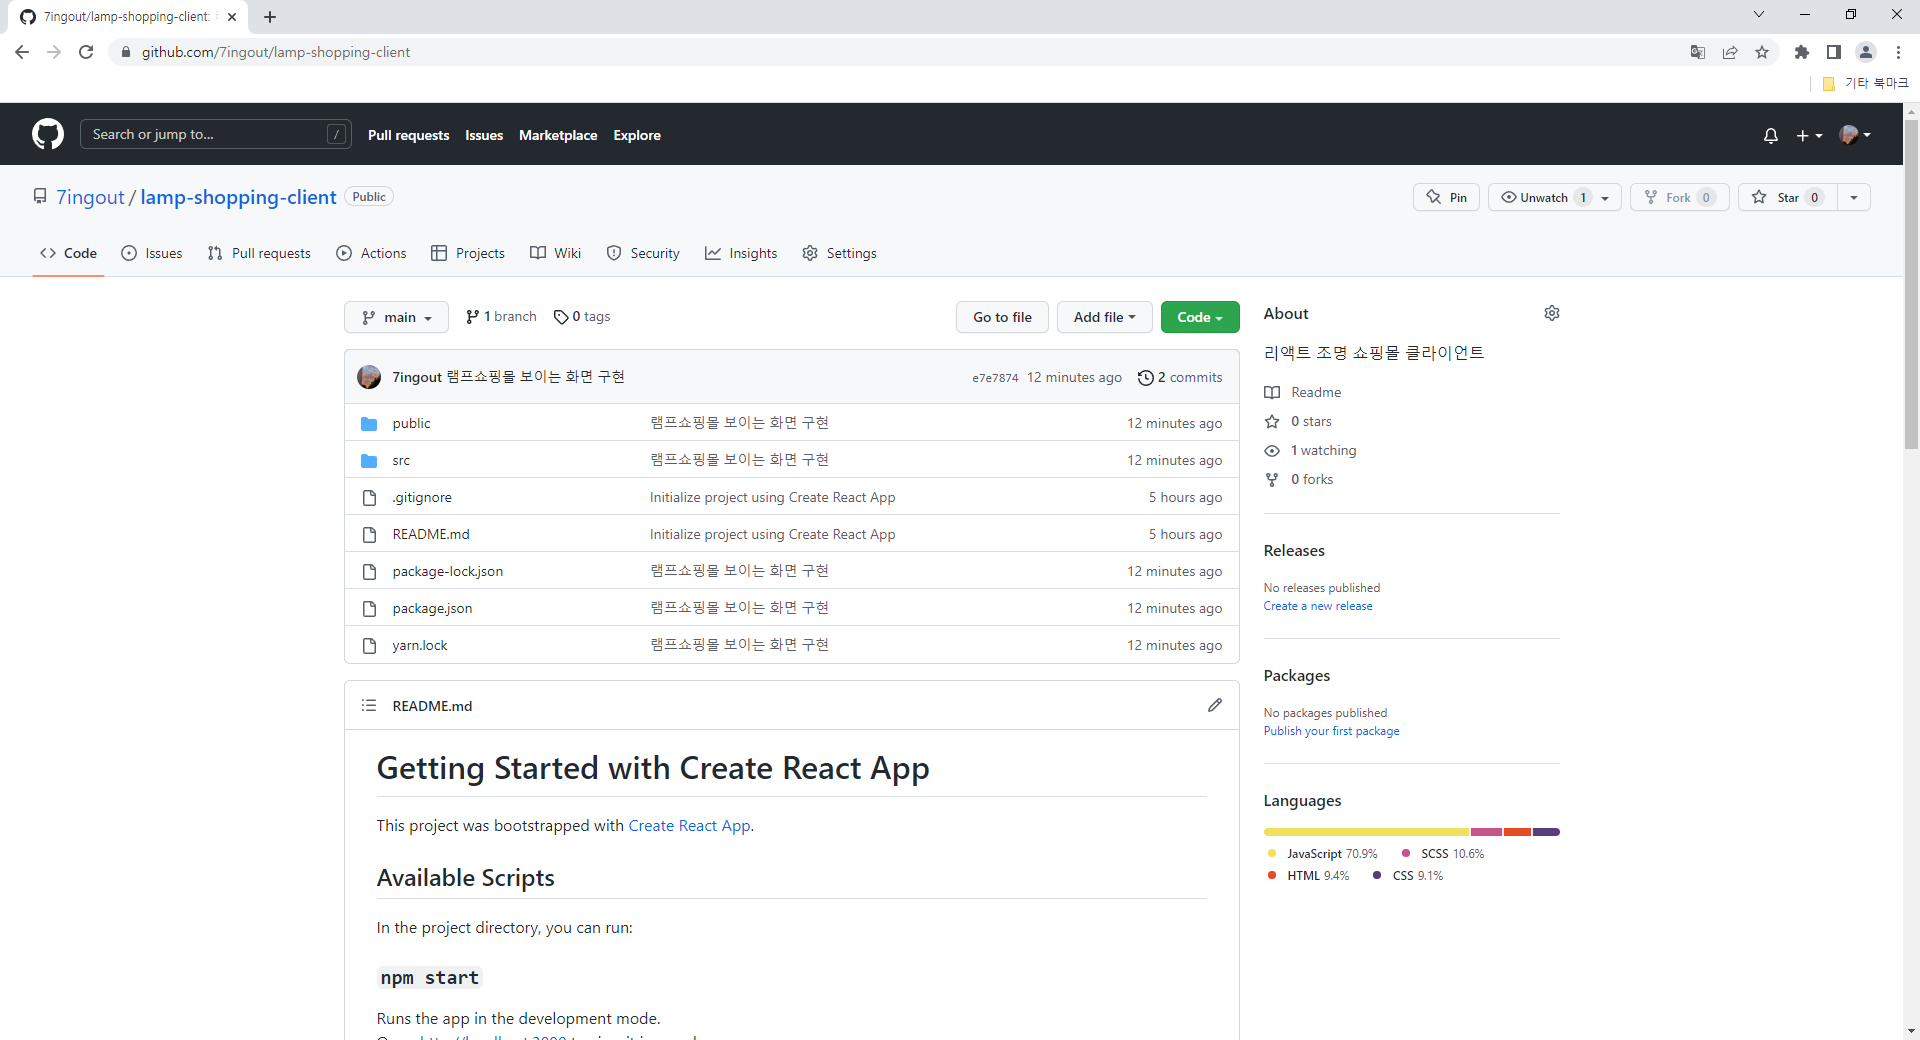Click the src folder icon
The height and width of the screenshot is (1040, 1920).
369,461
